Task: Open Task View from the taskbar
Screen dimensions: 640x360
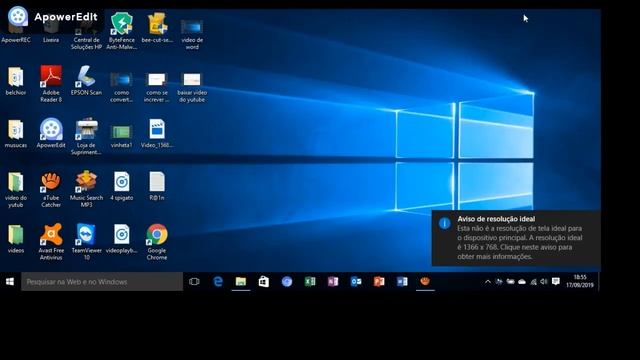Action: click(x=194, y=282)
